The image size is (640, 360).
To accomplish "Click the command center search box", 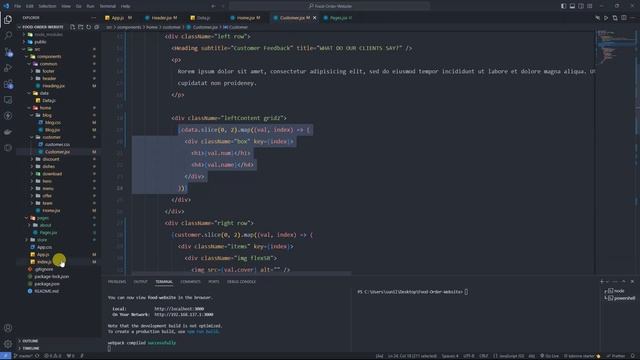I will tap(330, 6).
